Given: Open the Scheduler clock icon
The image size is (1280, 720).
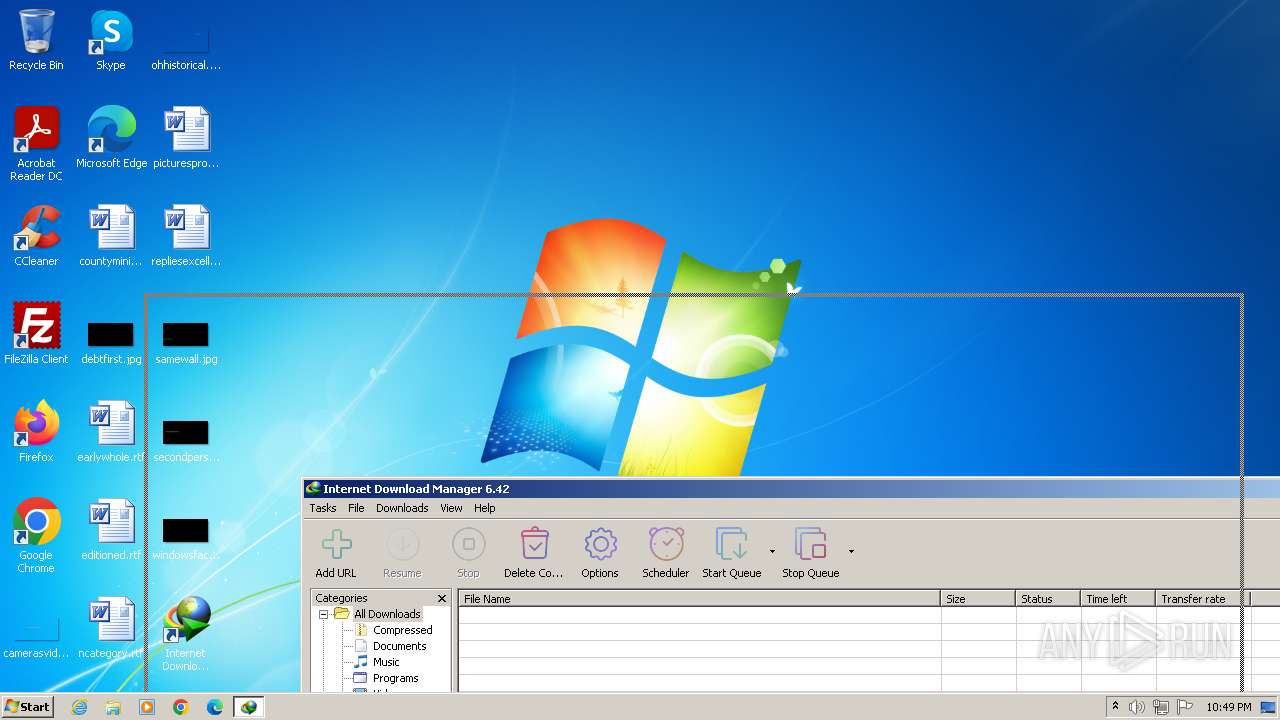Looking at the screenshot, I should pyautogui.click(x=666, y=553).
